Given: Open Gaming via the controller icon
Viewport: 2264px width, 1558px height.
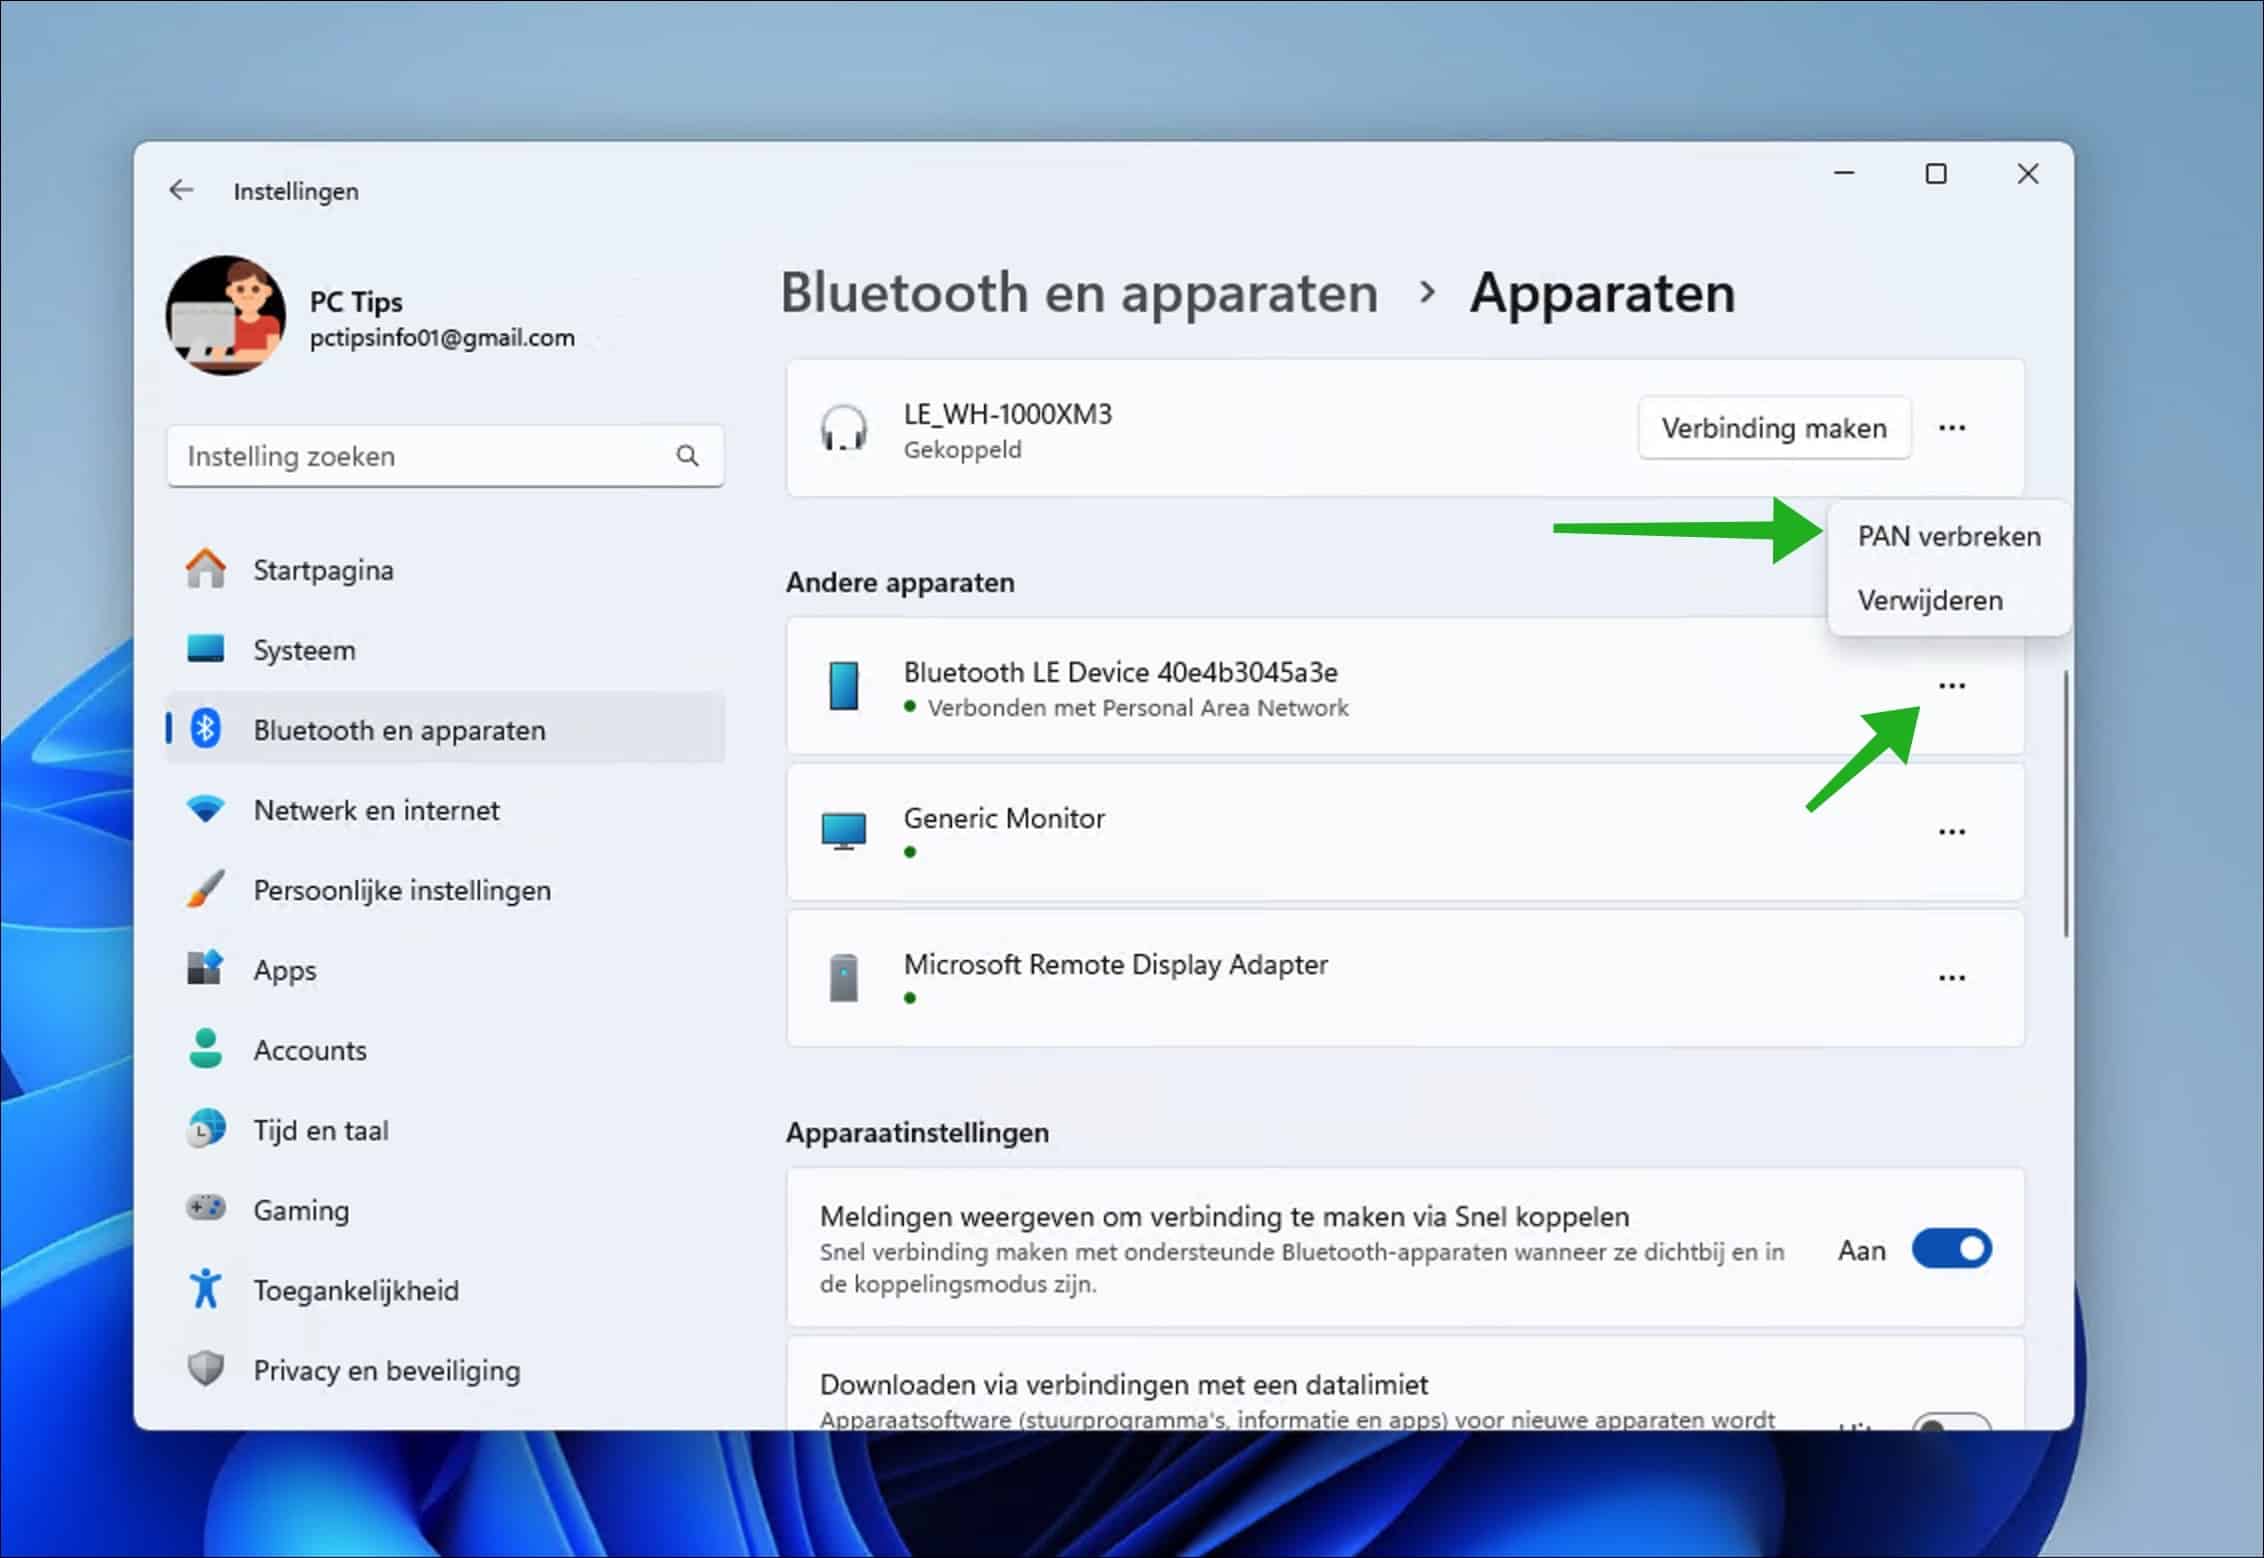Looking at the screenshot, I should [x=207, y=1209].
